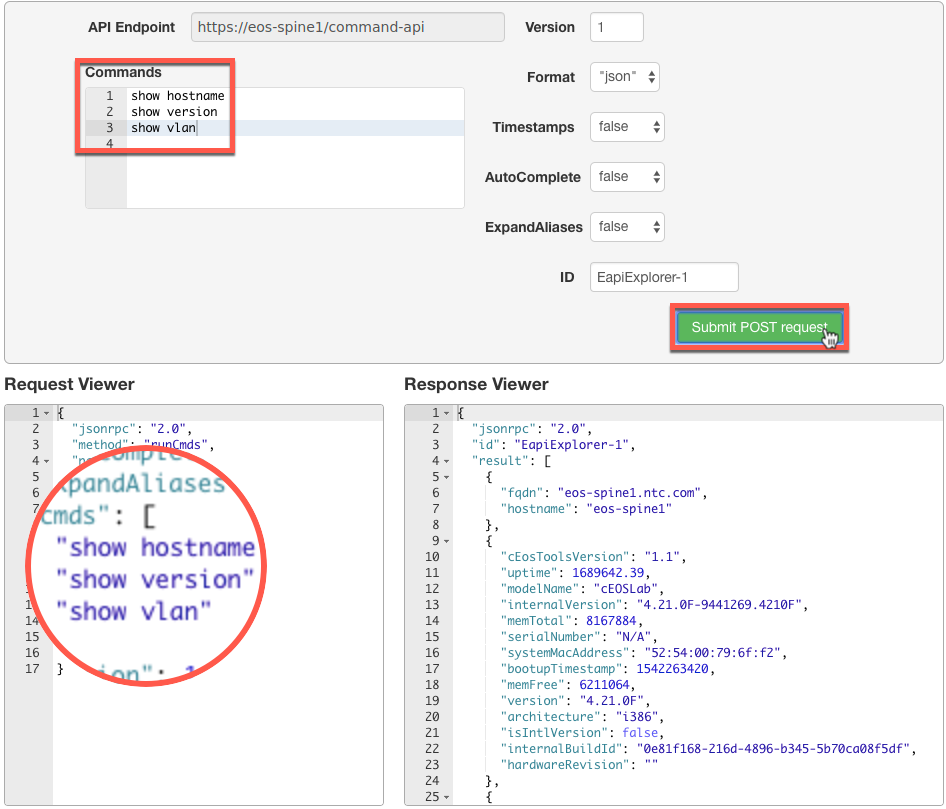Collapse line 1 fold arrow in Request Viewer
The image size is (946, 809).
(46, 413)
